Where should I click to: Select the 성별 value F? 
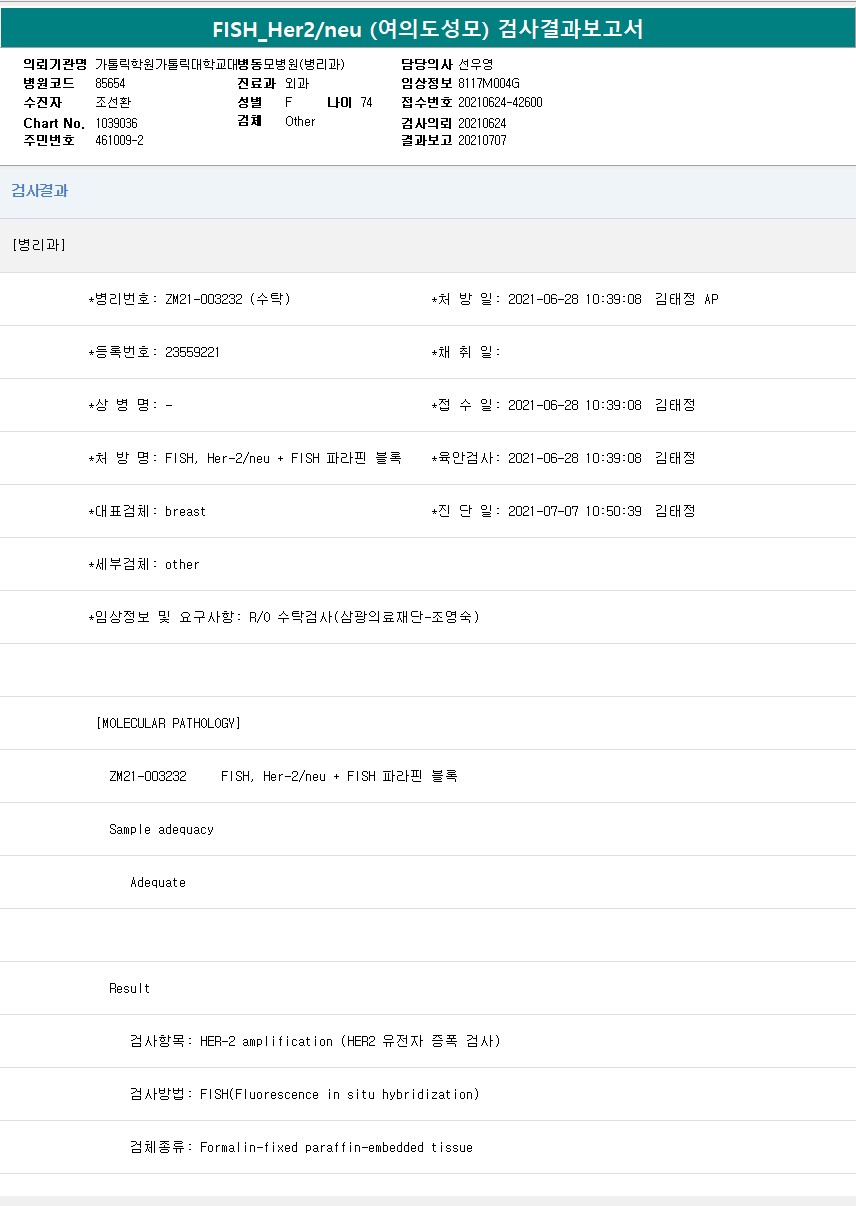289,102
